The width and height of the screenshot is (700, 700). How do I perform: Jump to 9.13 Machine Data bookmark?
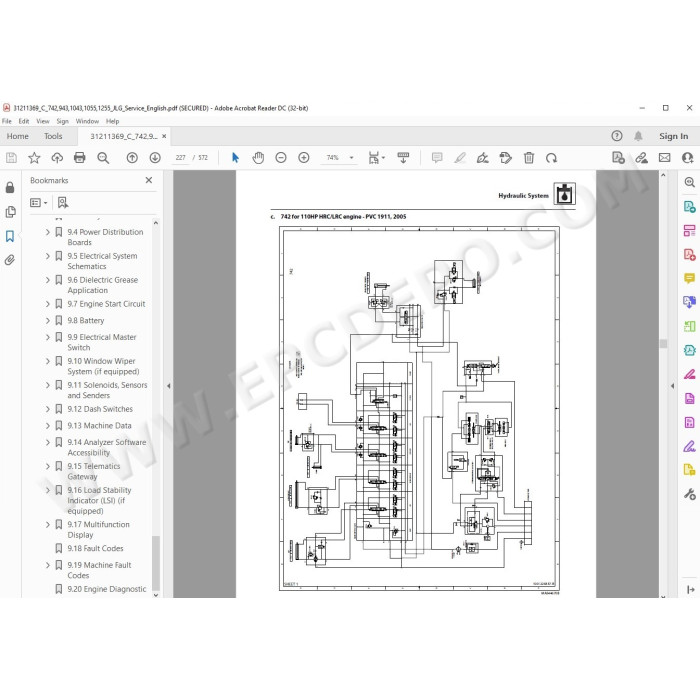[x=99, y=425]
